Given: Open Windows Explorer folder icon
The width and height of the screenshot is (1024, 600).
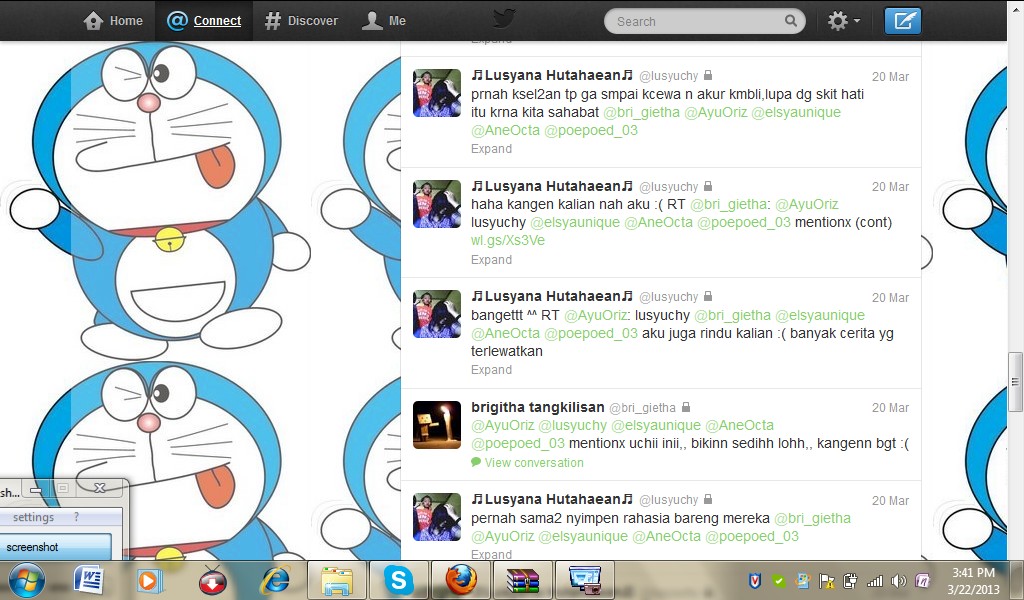Looking at the screenshot, I should (337, 580).
